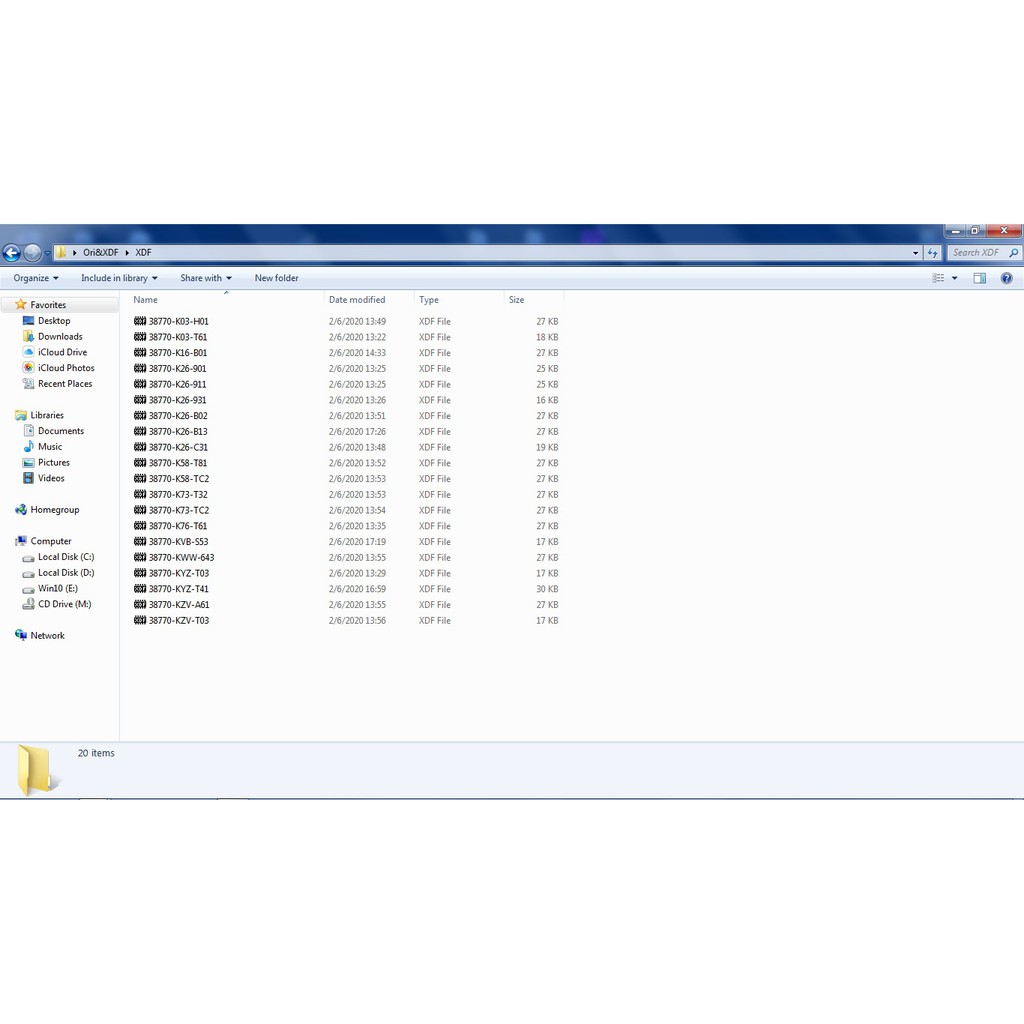Viewport: 1024px width, 1024px height.
Task: Select file 38770-K26-B13
Action: click(178, 432)
